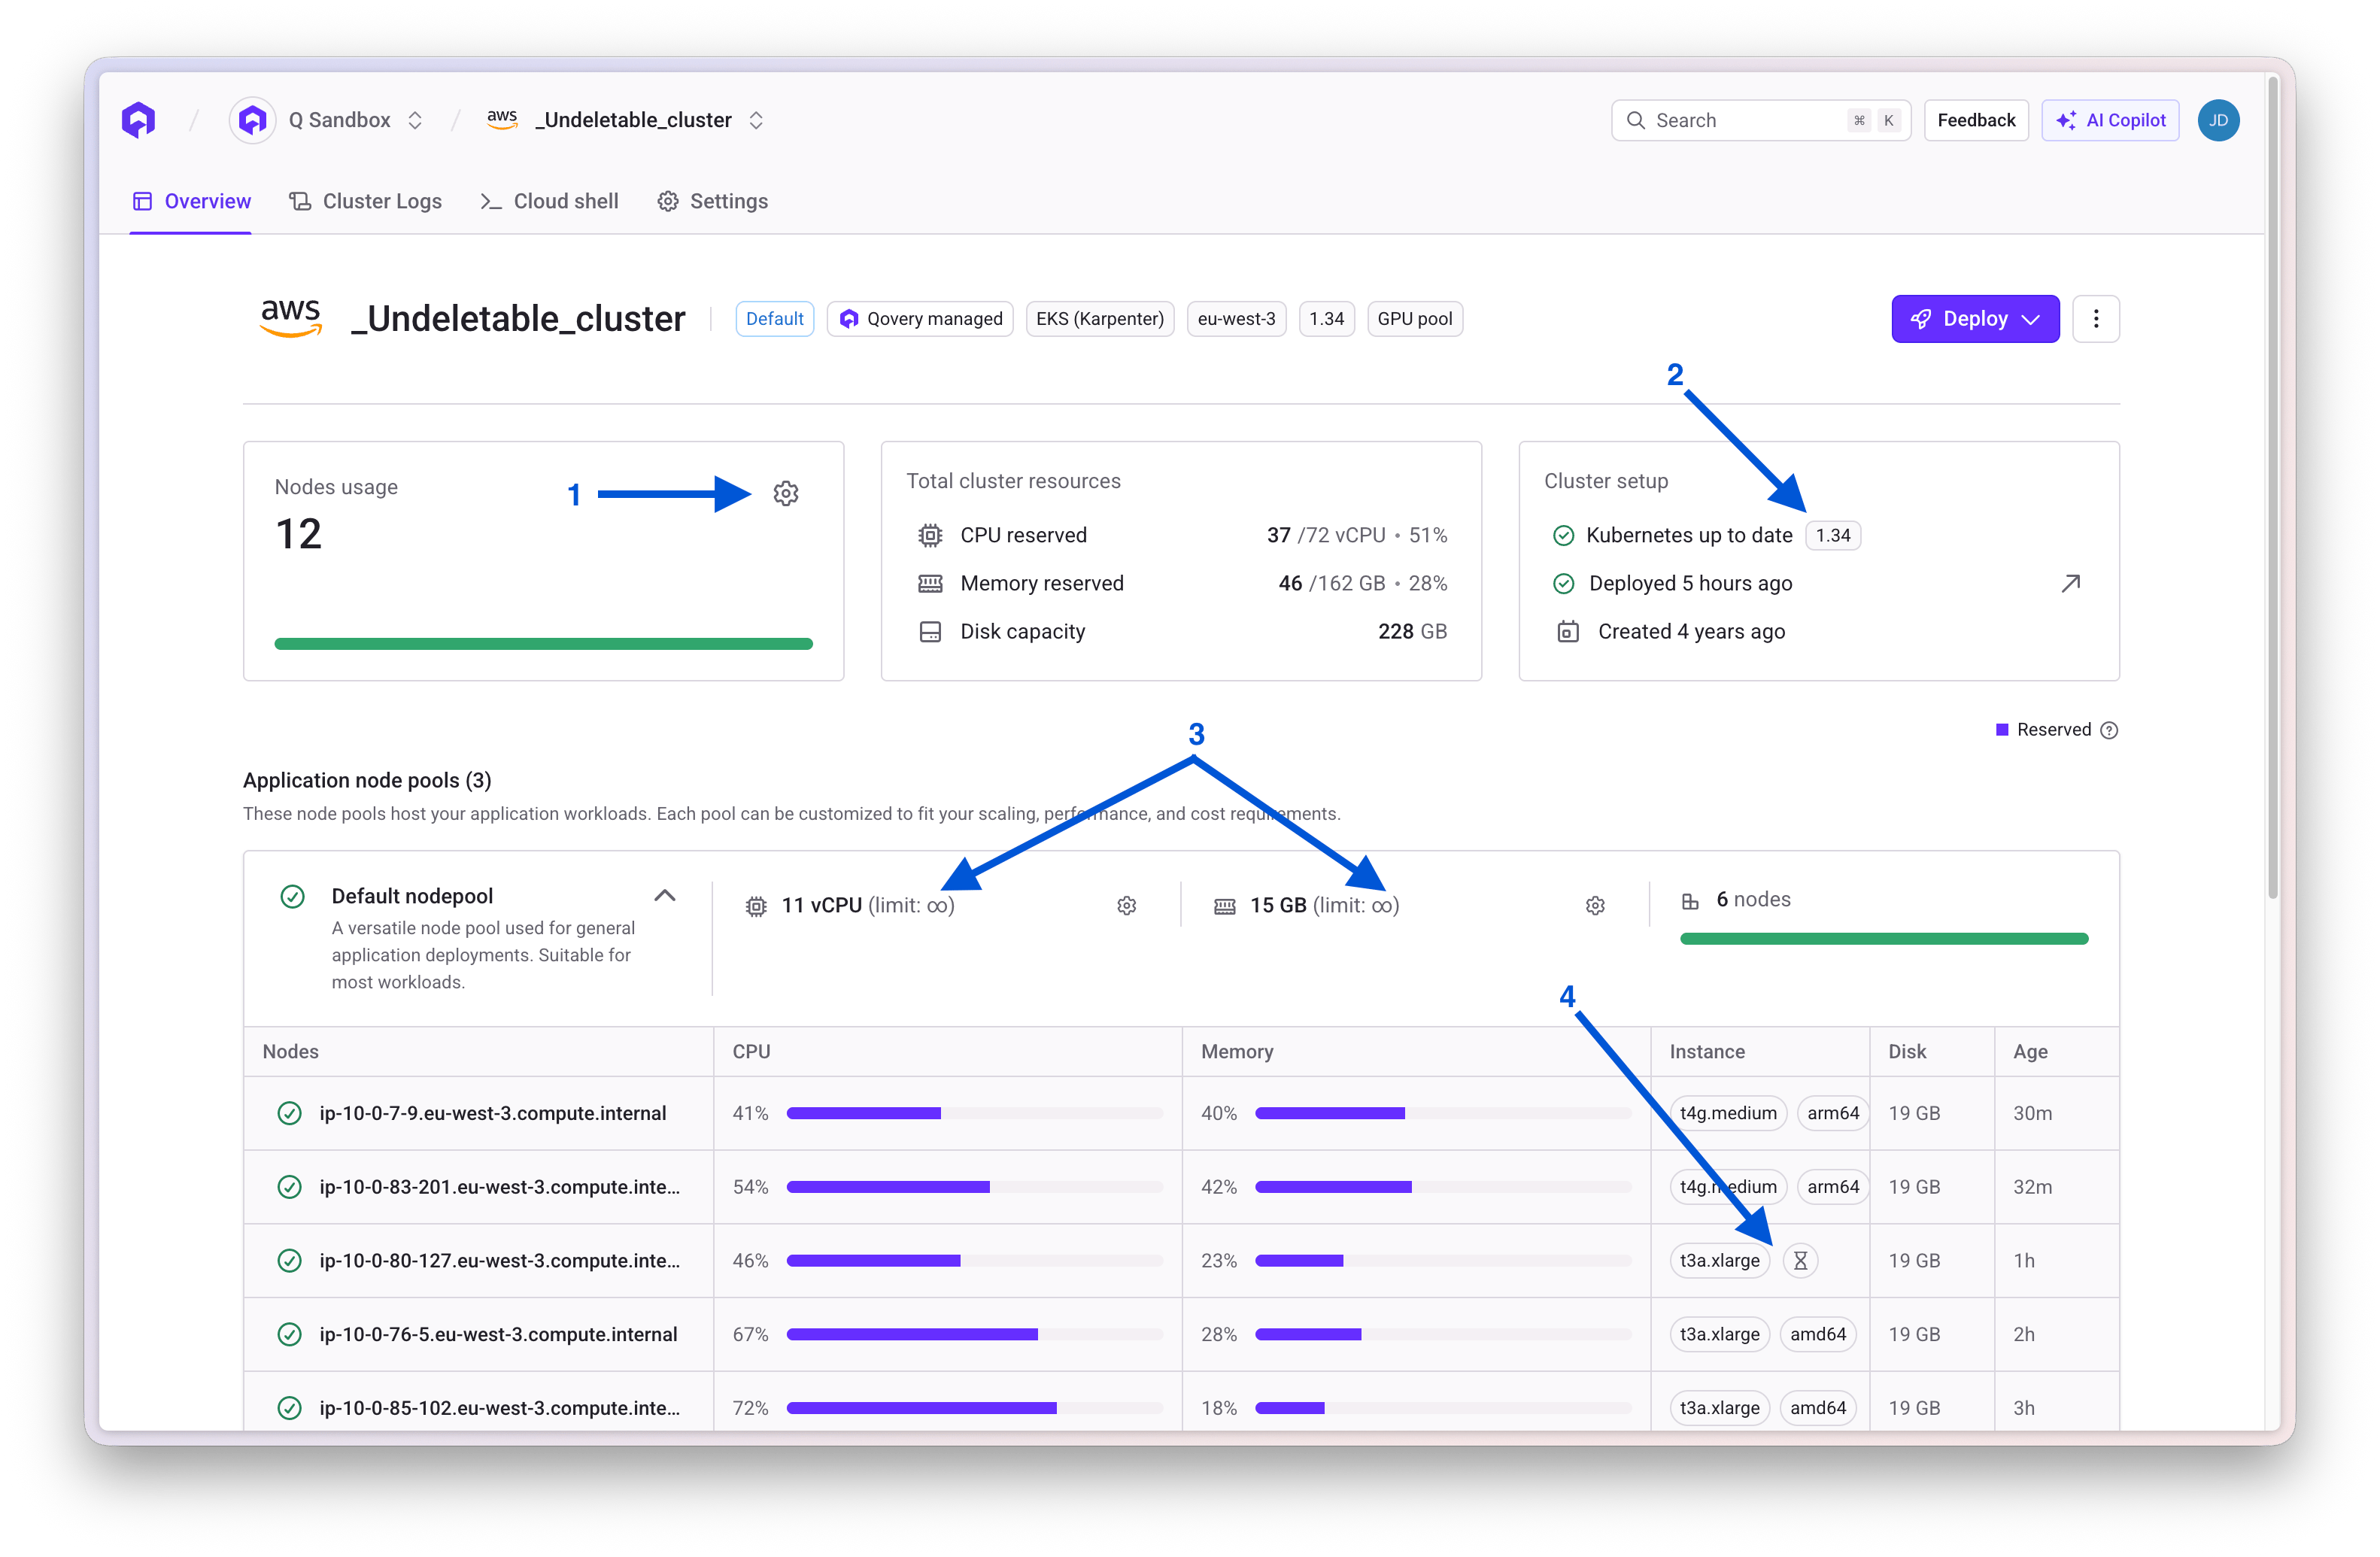Switch to the Overview tab
This screenshot has height=1557, width=2380.
[x=191, y=201]
